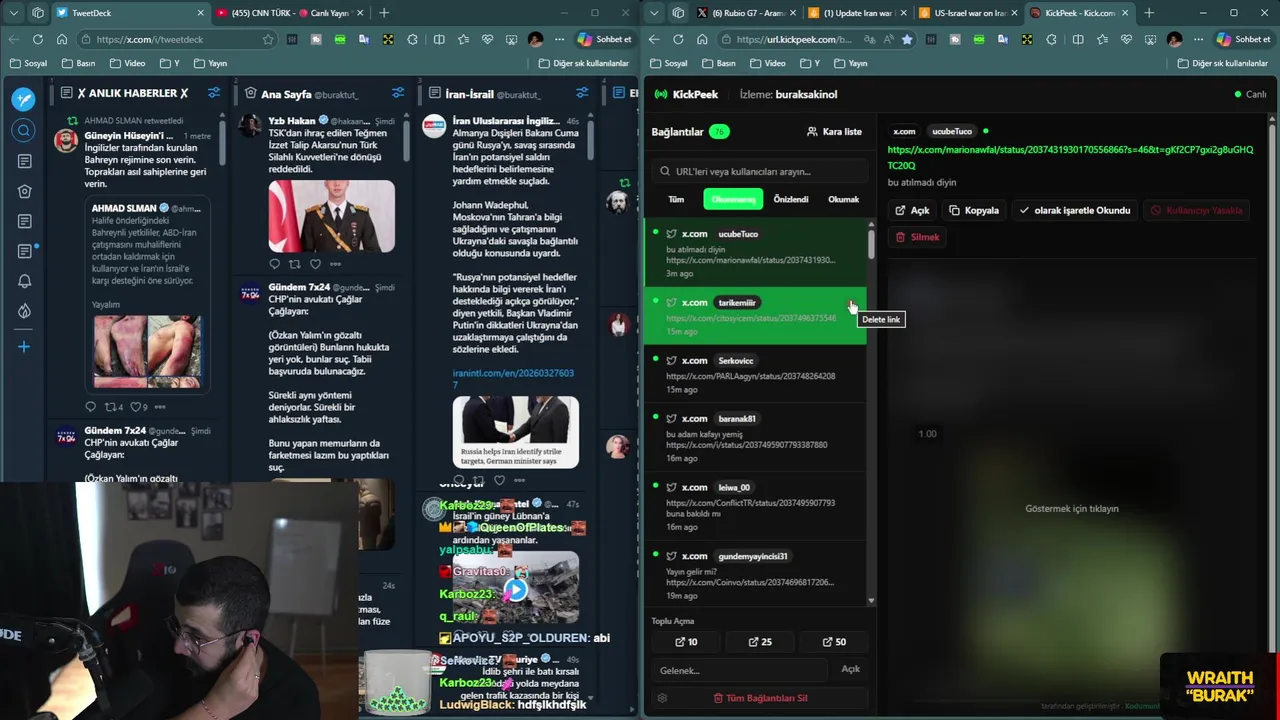This screenshot has height=720, width=1280.
Task: Like the AHMAD SLMAN tweet with 9 likes
Action: pyautogui.click(x=135, y=407)
